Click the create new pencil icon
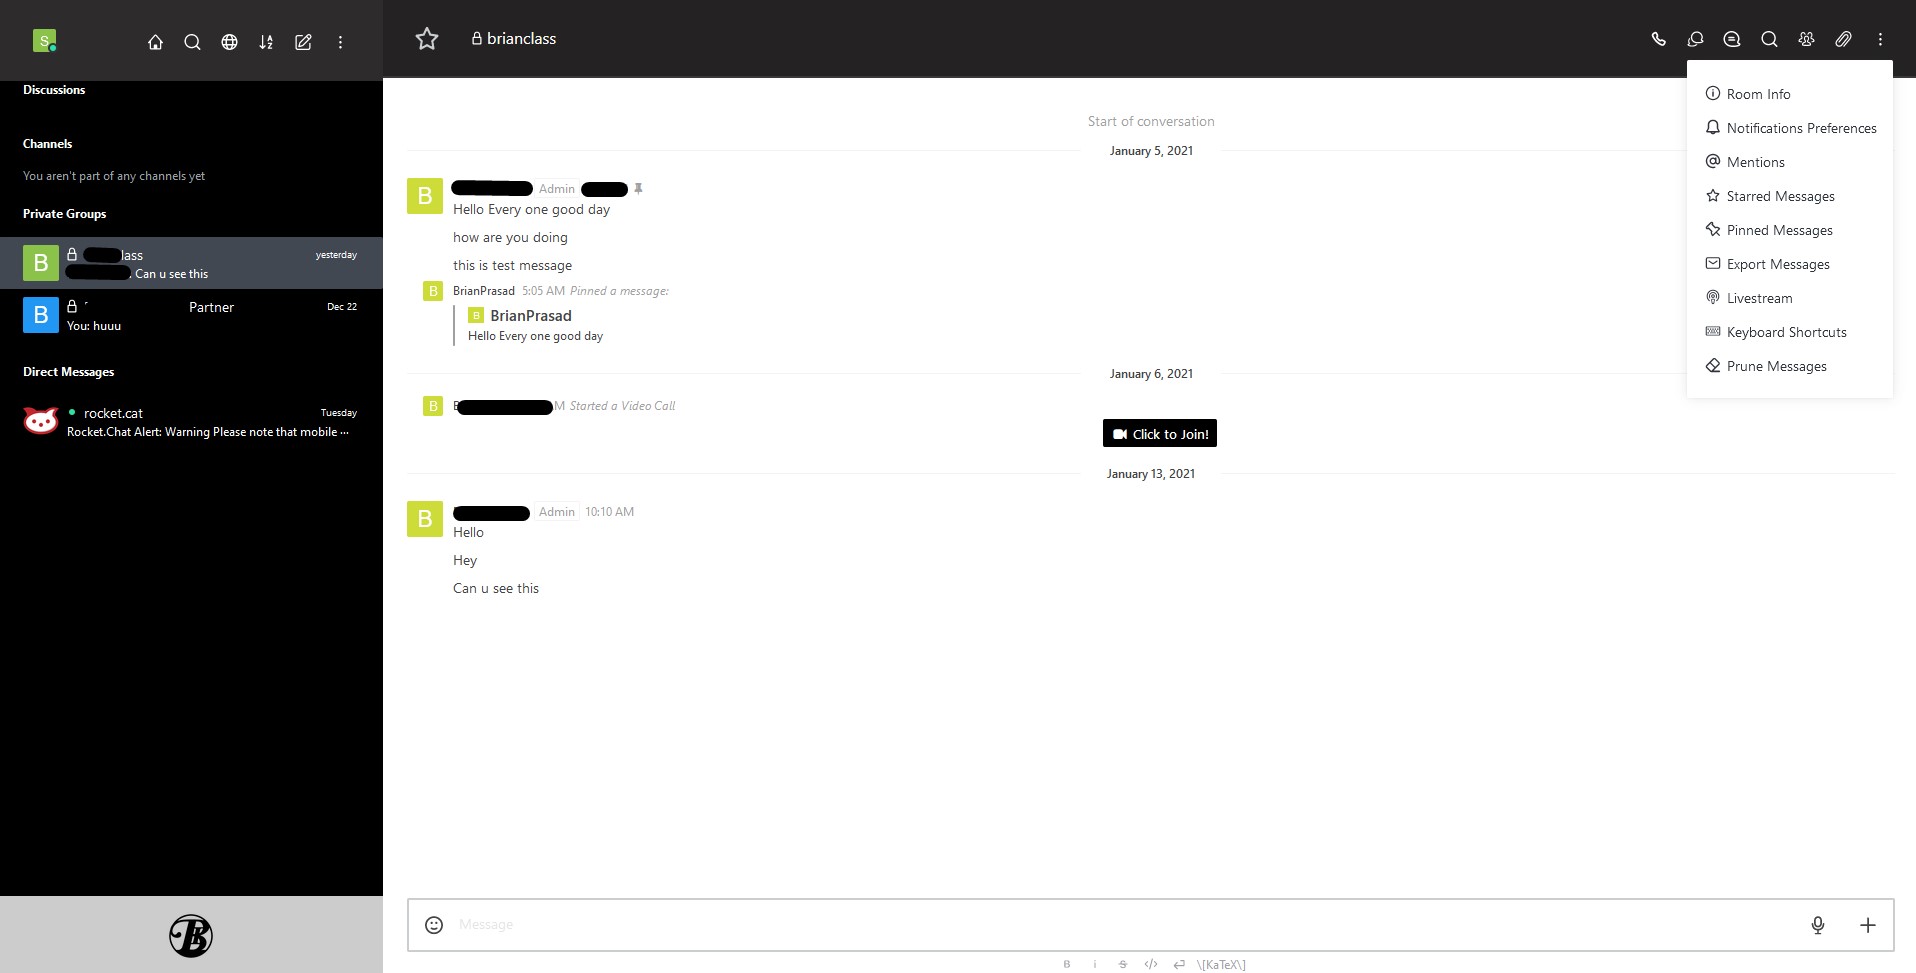This screenshot has width=1916, height=973. point(303,42)
